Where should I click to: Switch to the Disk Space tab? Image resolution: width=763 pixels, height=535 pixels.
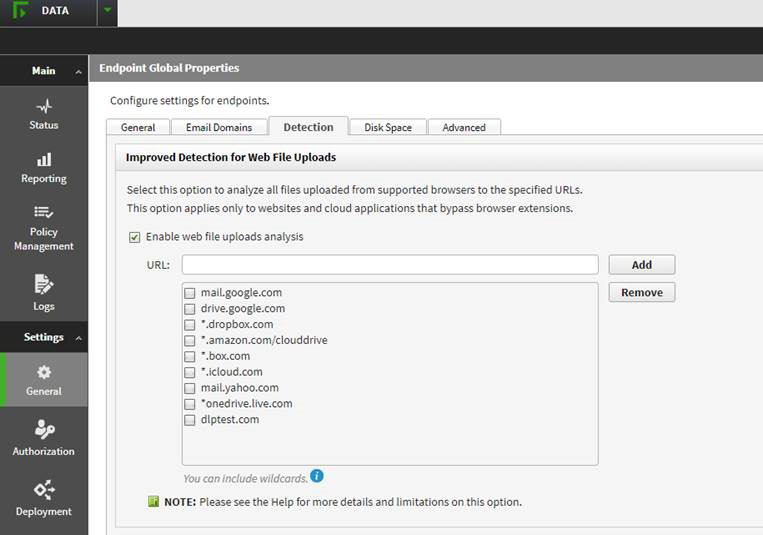[387, 127]
